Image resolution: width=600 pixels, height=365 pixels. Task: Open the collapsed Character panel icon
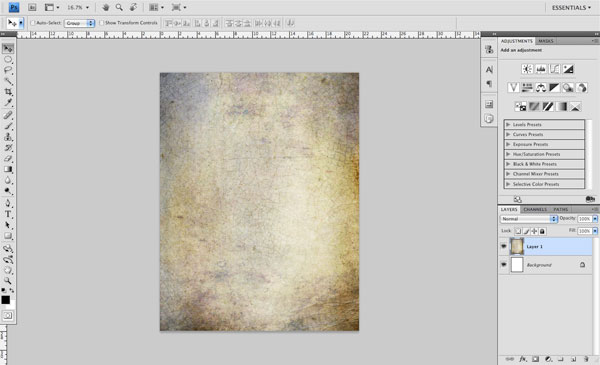(x=489, y=70)
